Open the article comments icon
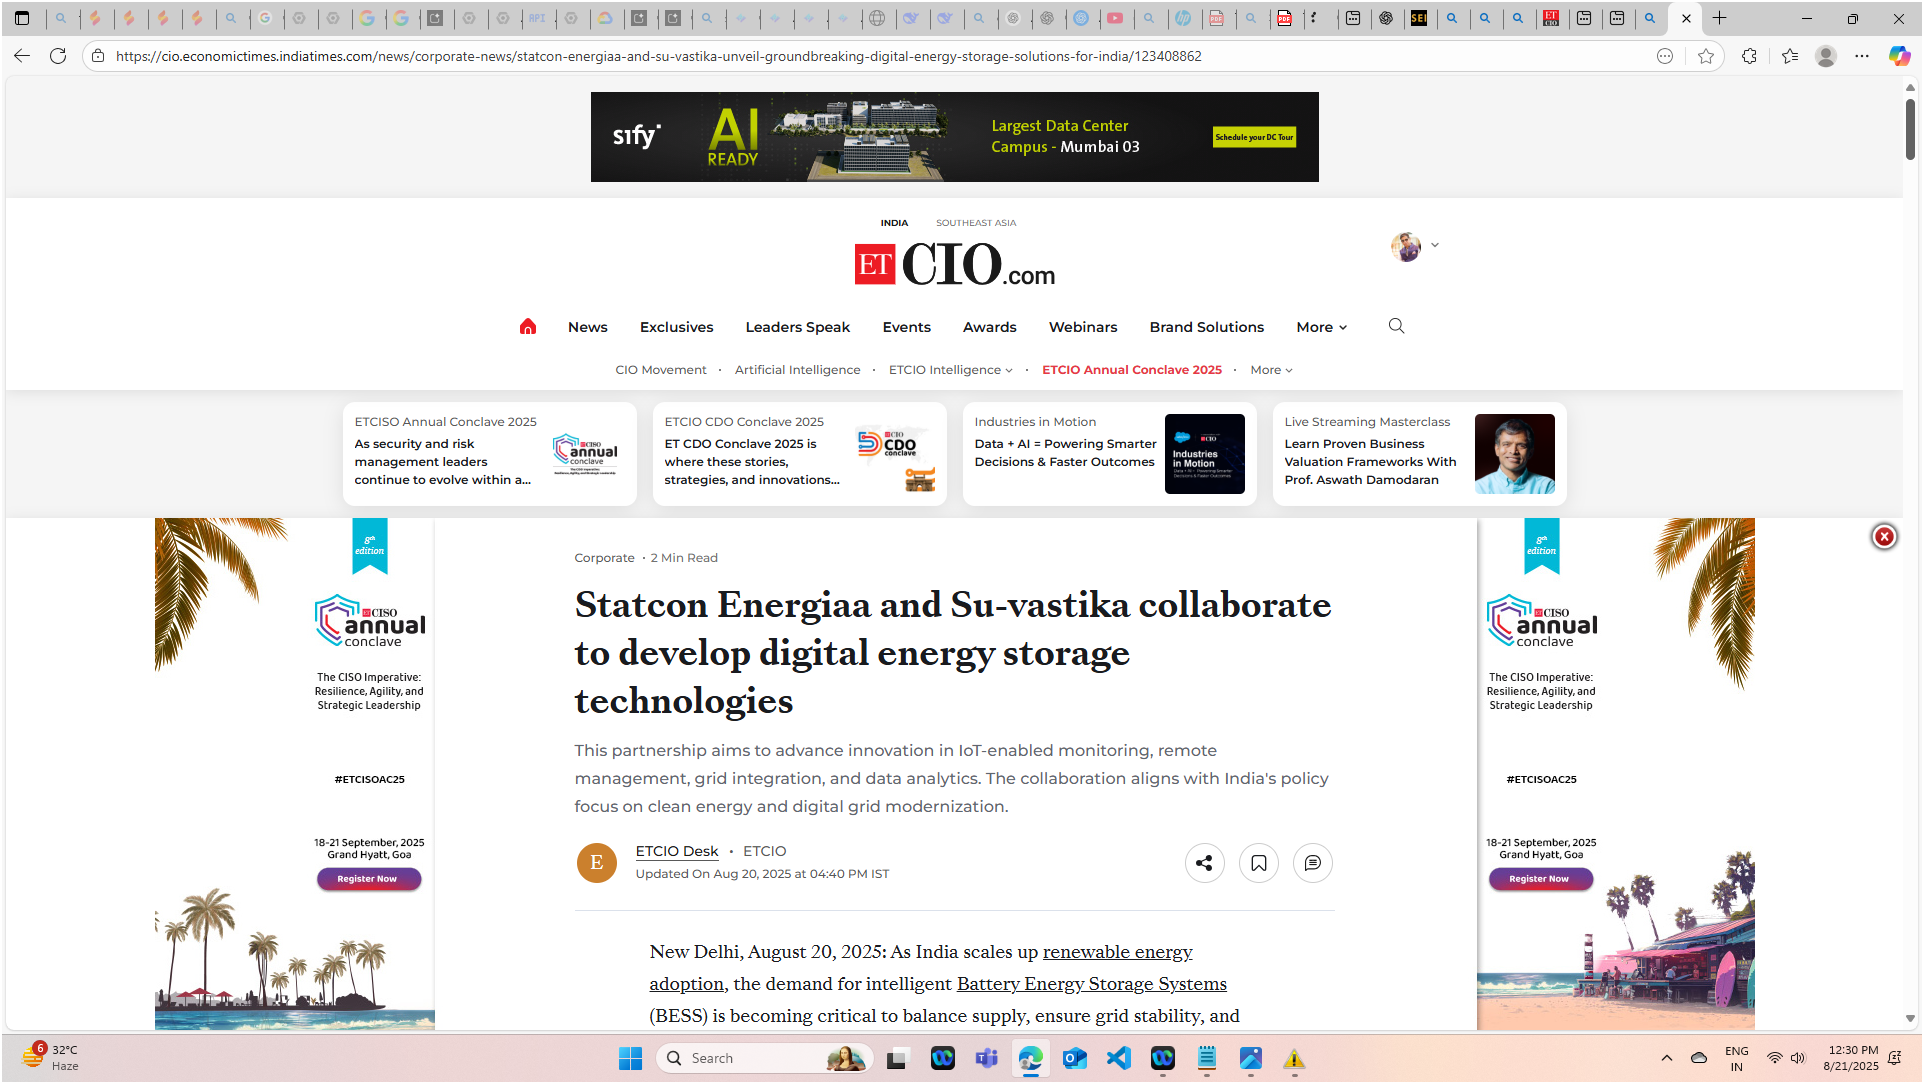Image resolution: width=1924 pixels, height=1084 pixels. pos(1313,863)
